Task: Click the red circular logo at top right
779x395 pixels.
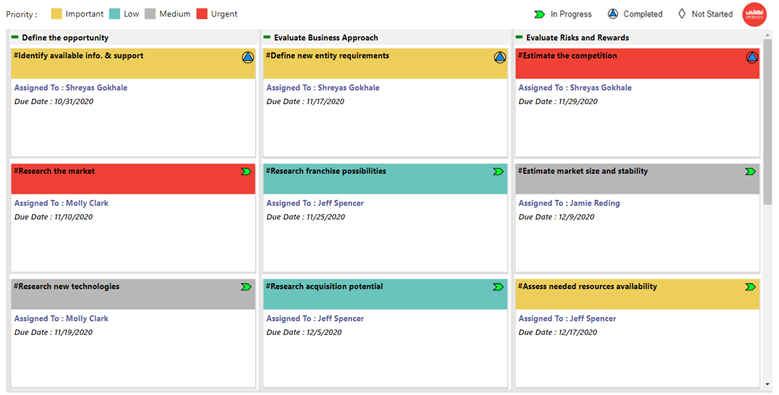Action: coord(755,14)
